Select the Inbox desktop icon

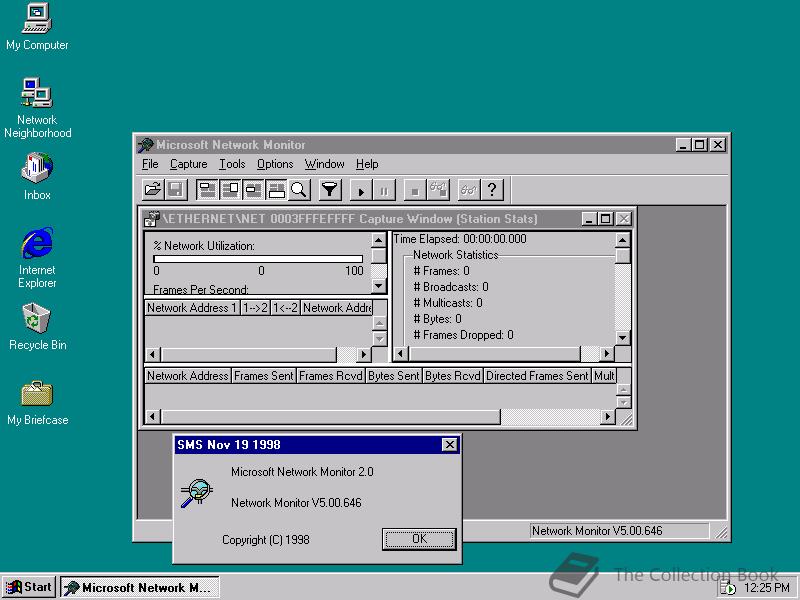pyautogui.click(x=37, y=177)
